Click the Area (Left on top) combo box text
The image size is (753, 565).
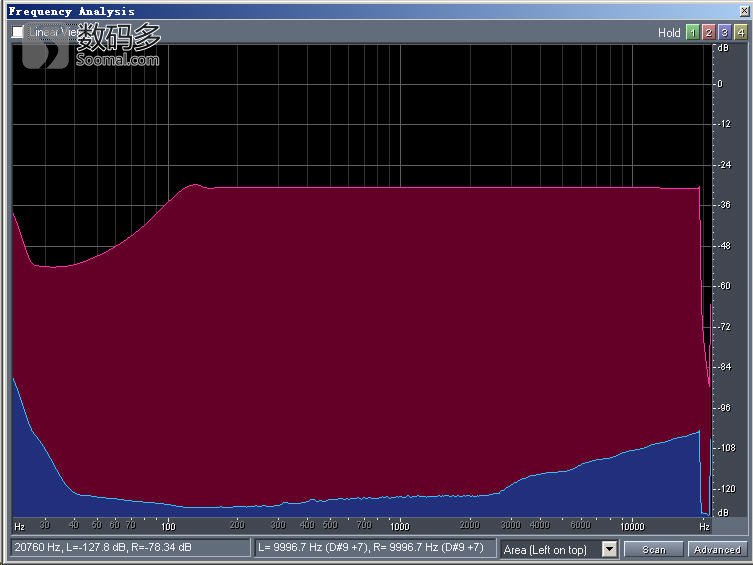[550, 549]
